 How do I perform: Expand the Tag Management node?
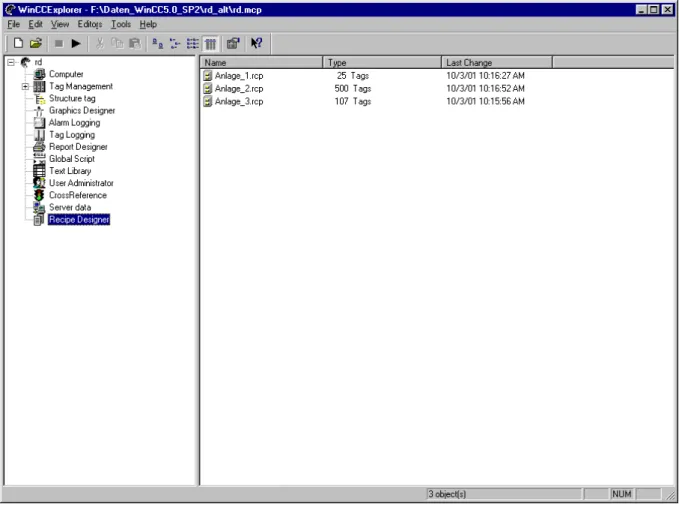25,87
